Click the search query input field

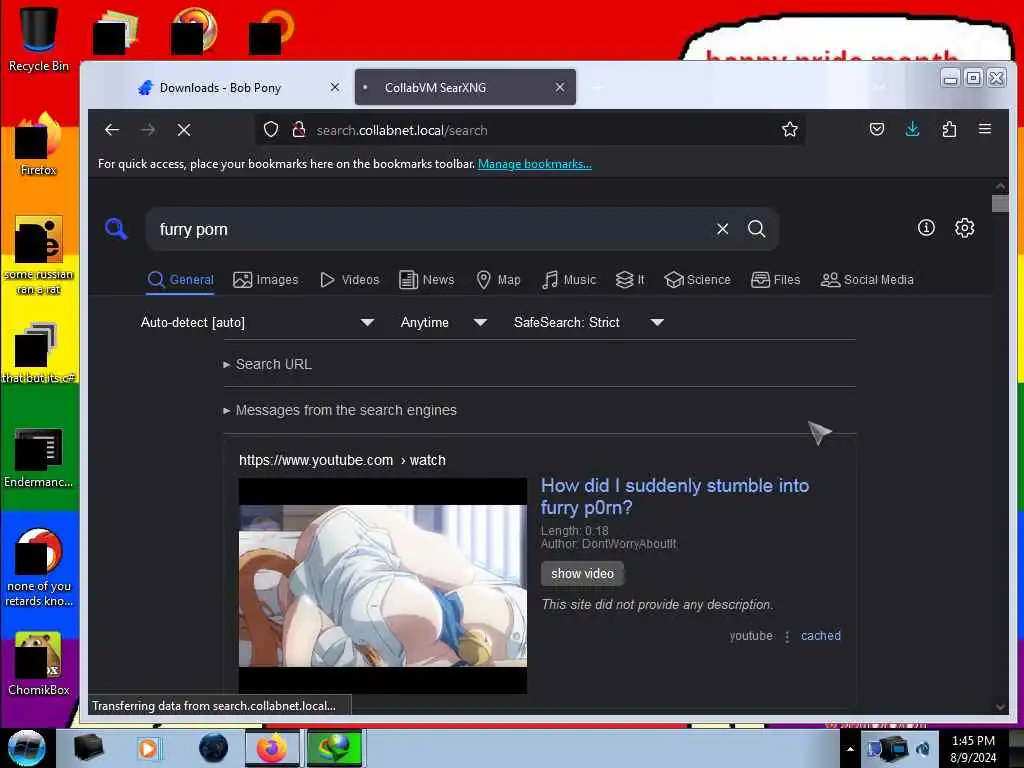(x=431, y=229)
